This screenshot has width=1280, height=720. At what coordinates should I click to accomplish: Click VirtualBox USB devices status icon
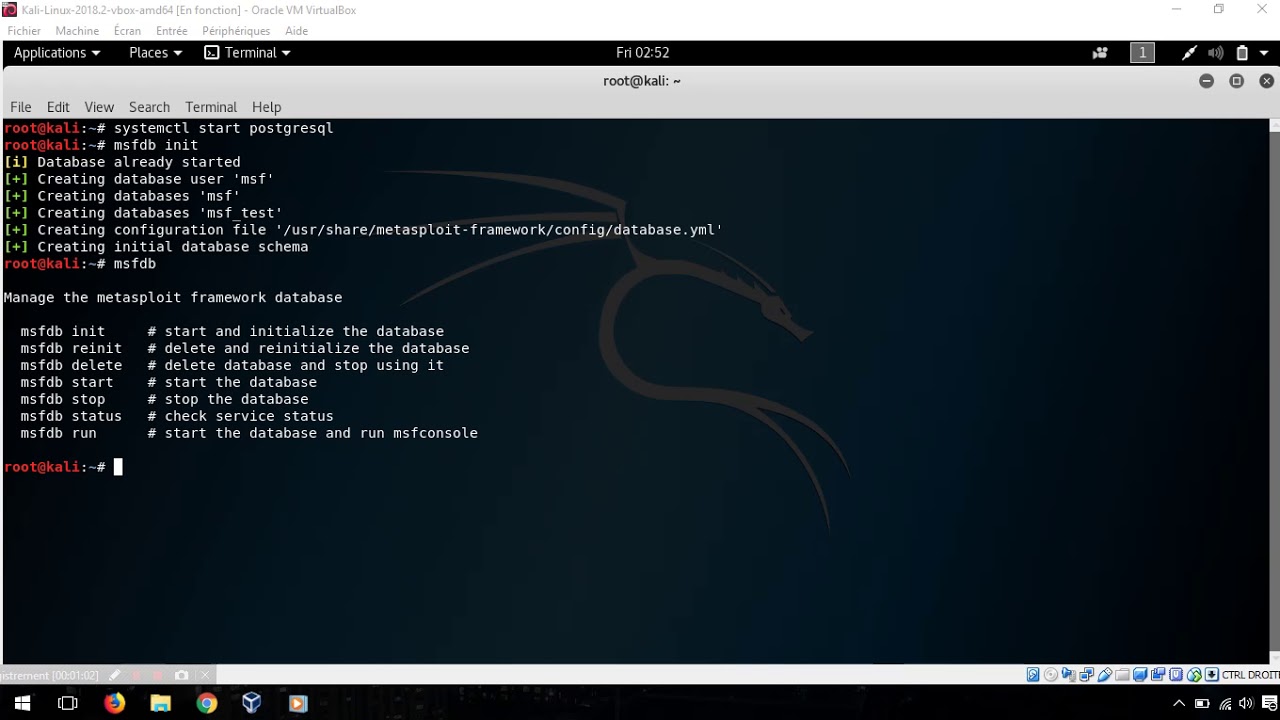pos(1105,675)
